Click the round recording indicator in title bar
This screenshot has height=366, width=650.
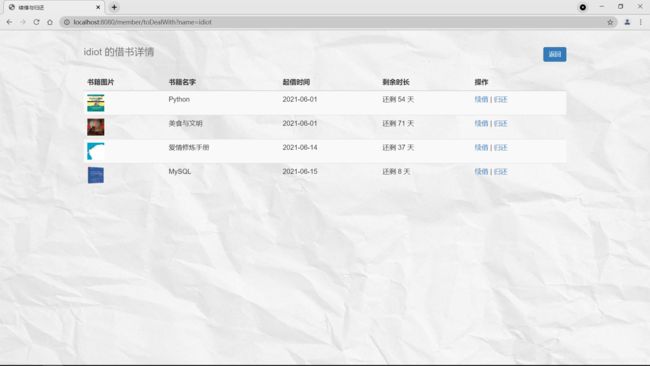click(582, 7)
